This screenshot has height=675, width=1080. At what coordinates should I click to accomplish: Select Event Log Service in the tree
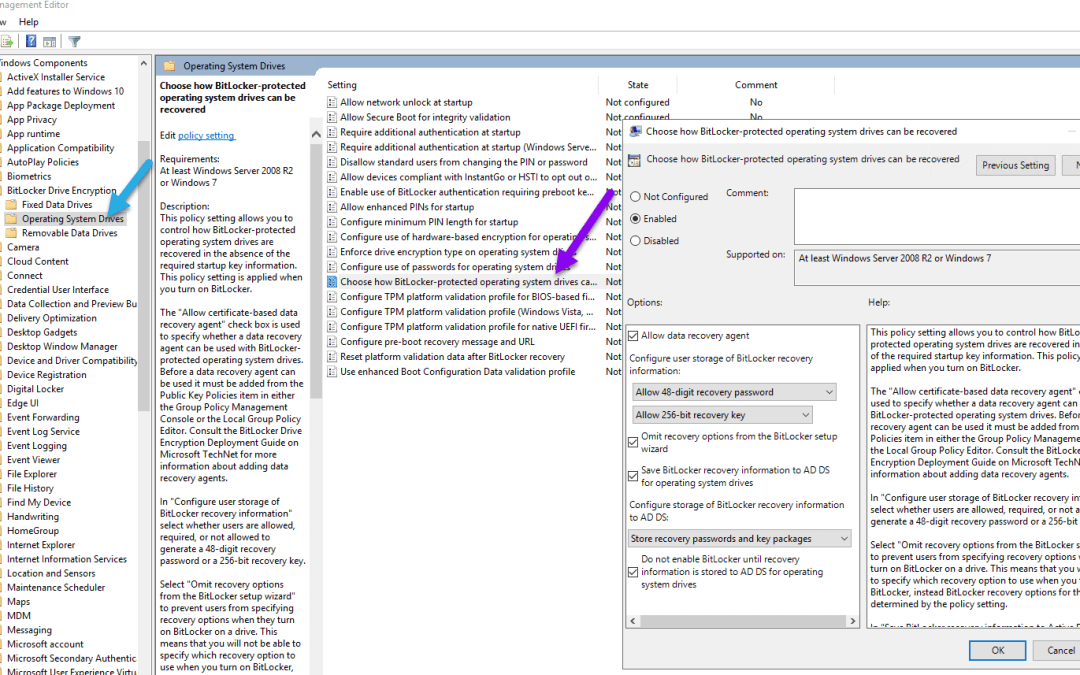click(x=43, y=432)
